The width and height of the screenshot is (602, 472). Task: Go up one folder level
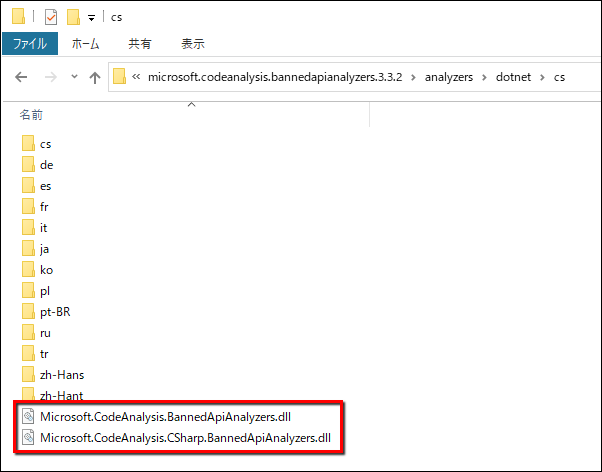[x=95, y=78]
